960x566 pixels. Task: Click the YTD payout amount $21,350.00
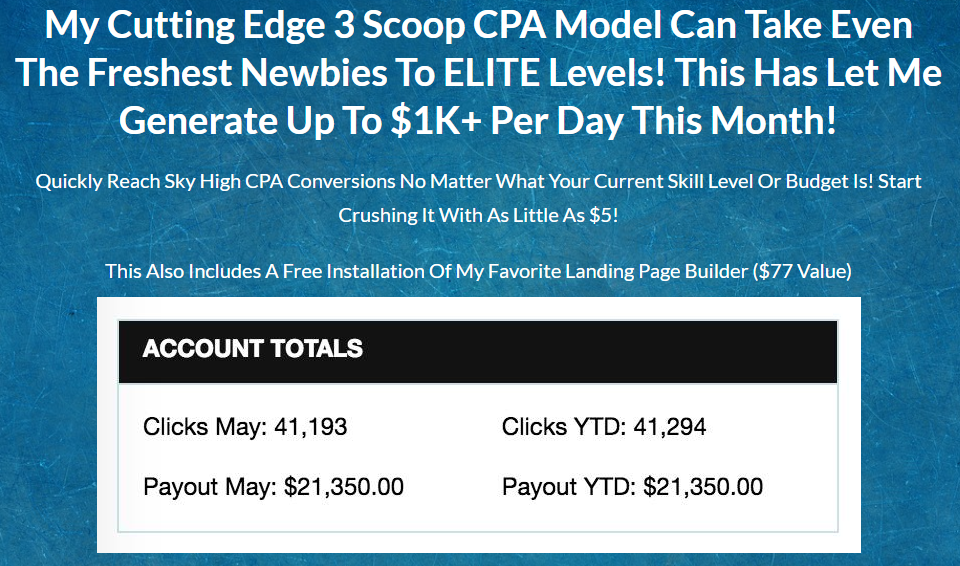[703, 488]
